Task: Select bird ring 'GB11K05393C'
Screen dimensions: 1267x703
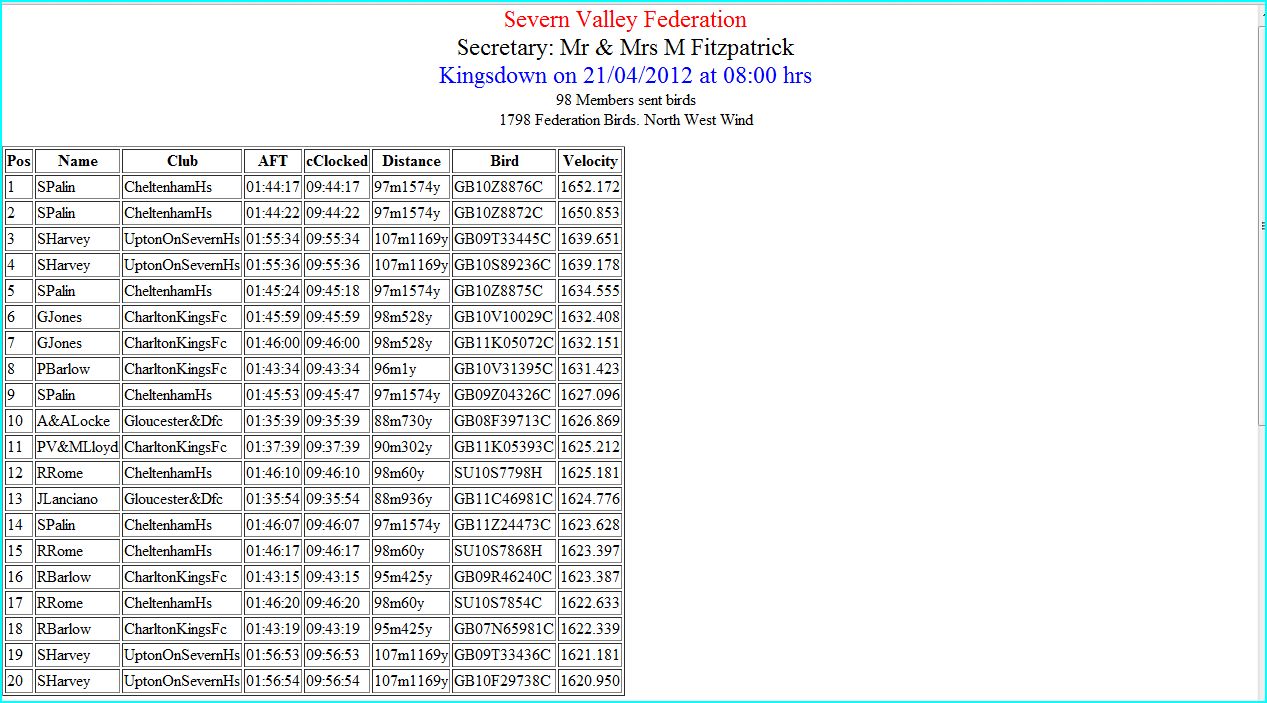Action: tap(505, 447)
